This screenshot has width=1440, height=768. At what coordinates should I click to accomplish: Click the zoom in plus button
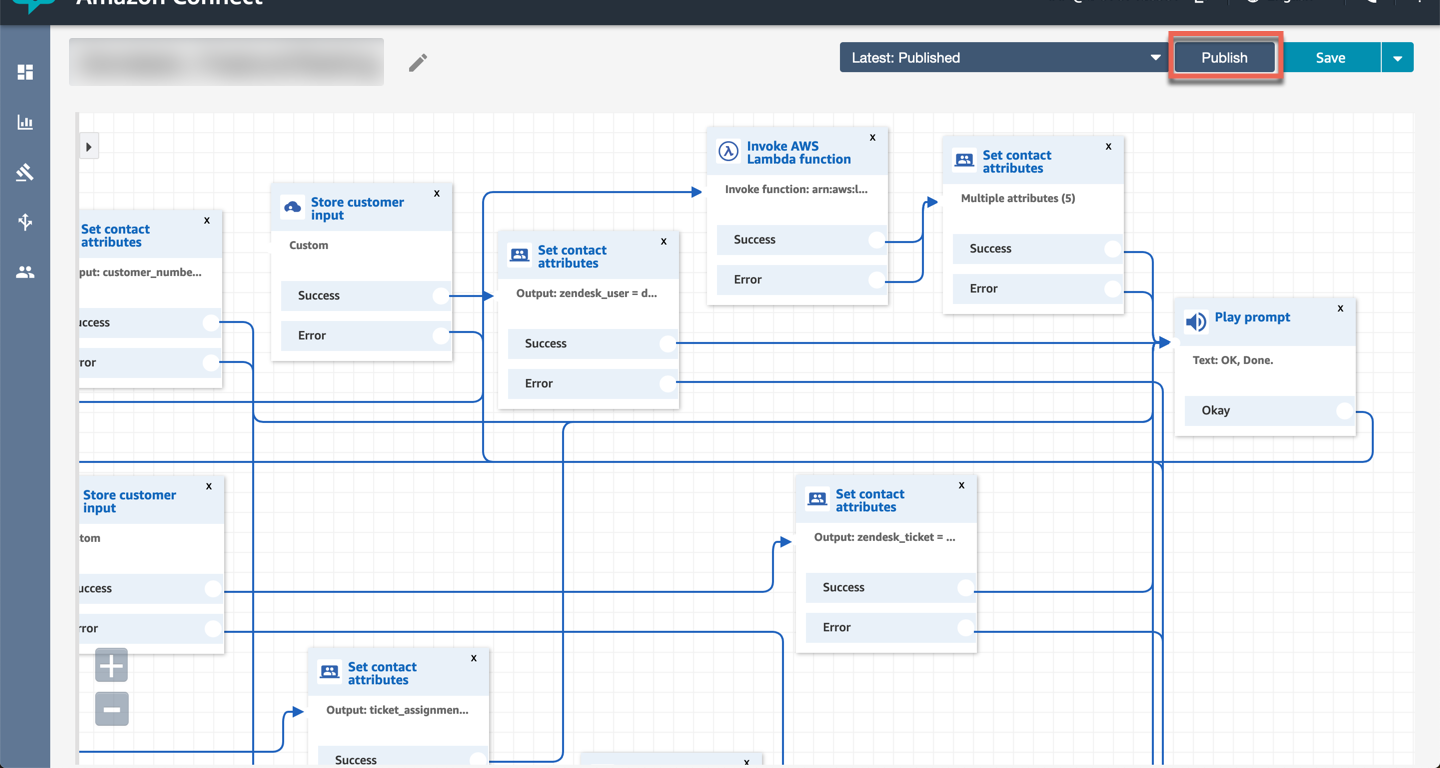click(111, 665)
